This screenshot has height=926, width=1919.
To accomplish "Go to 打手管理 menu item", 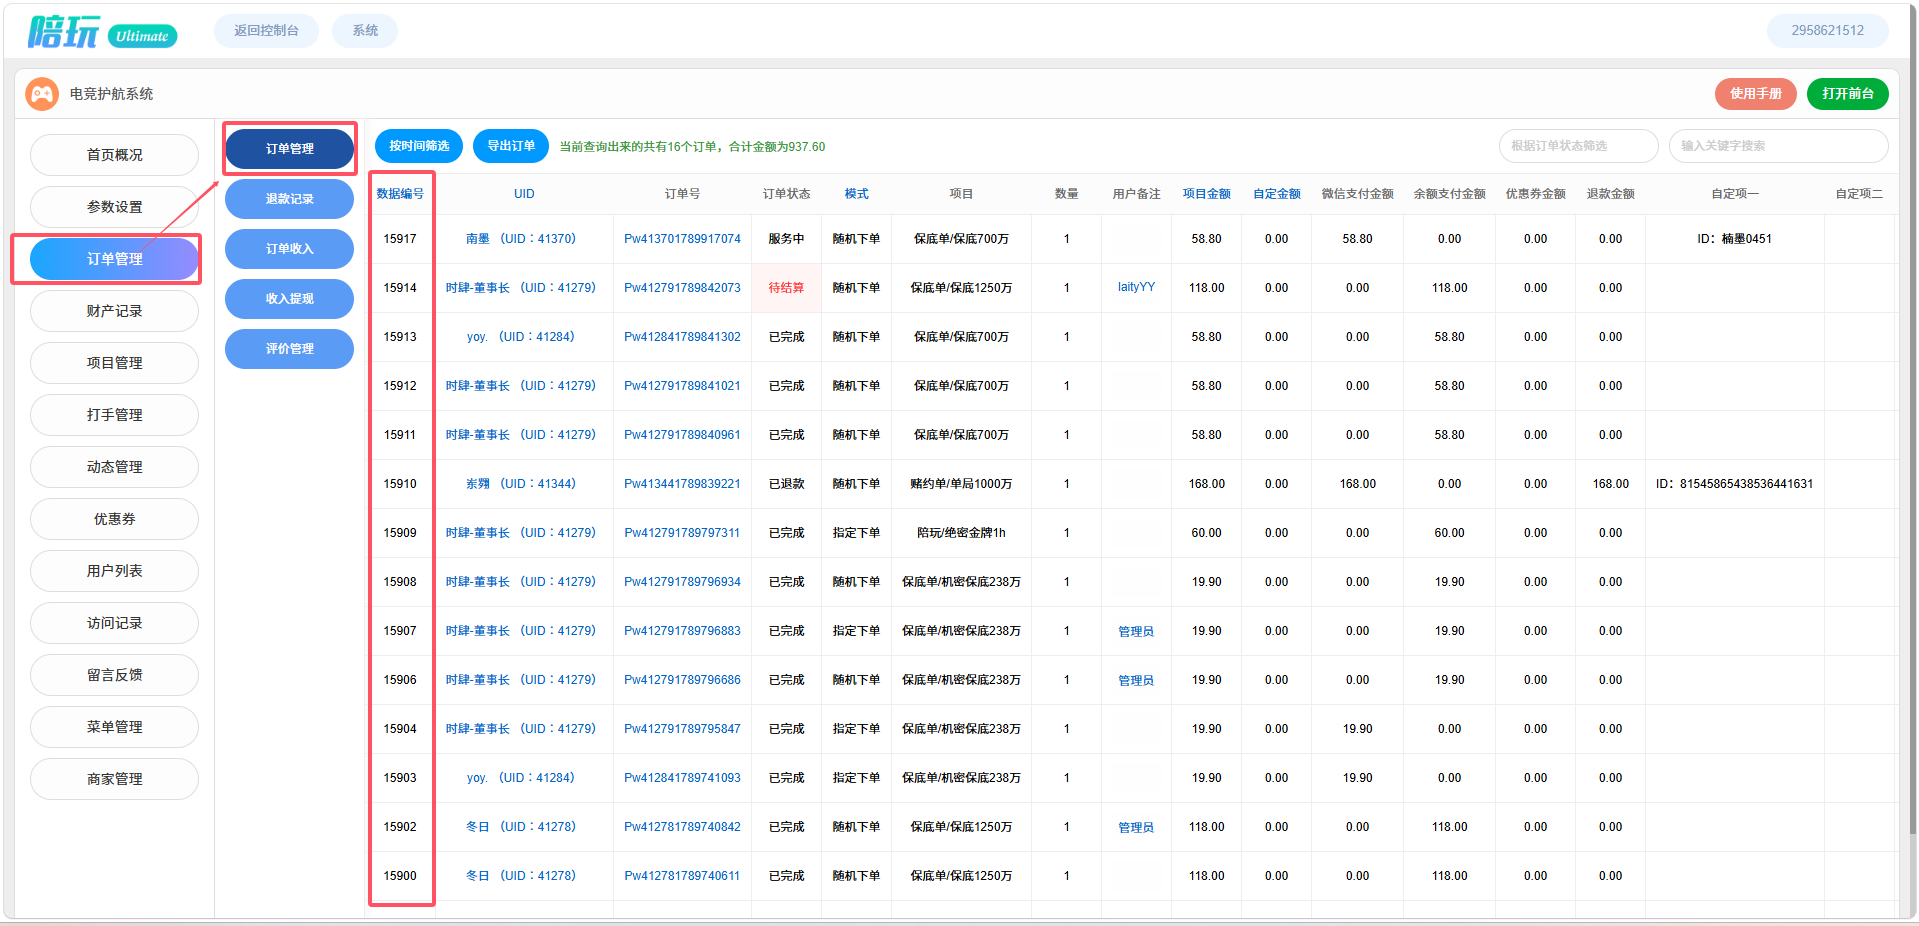I will [x=114, y=415].
